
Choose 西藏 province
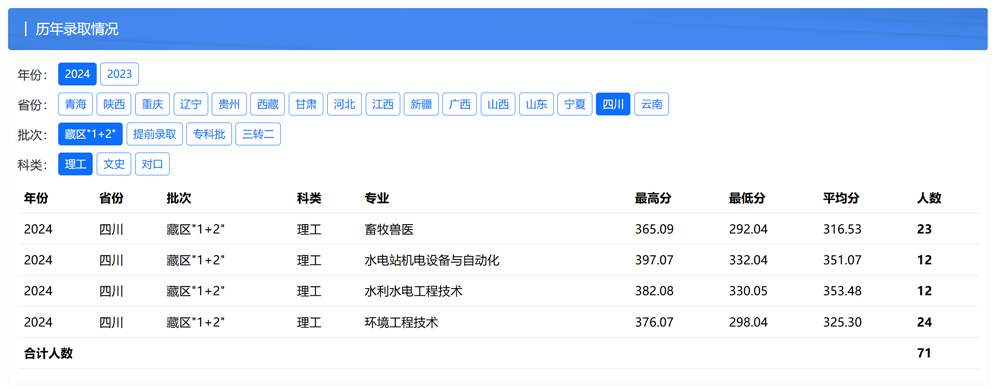267,105
